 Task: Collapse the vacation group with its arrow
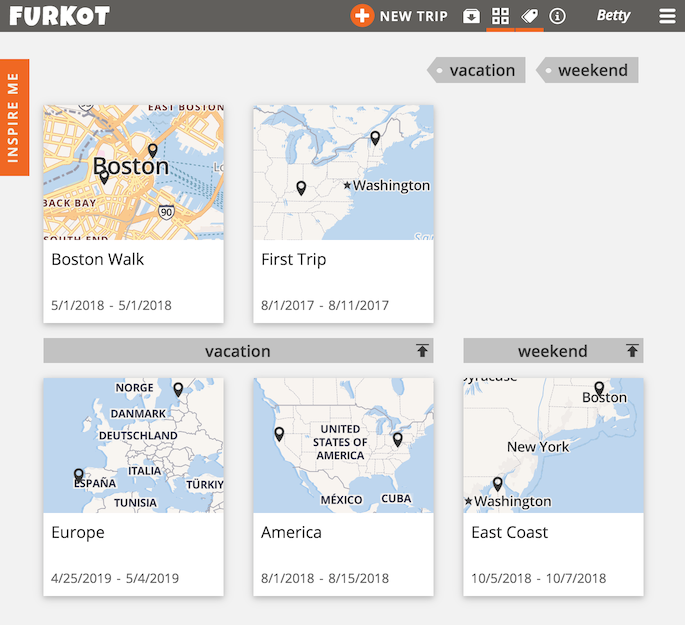pyautogui.click(x=422, y=350)
